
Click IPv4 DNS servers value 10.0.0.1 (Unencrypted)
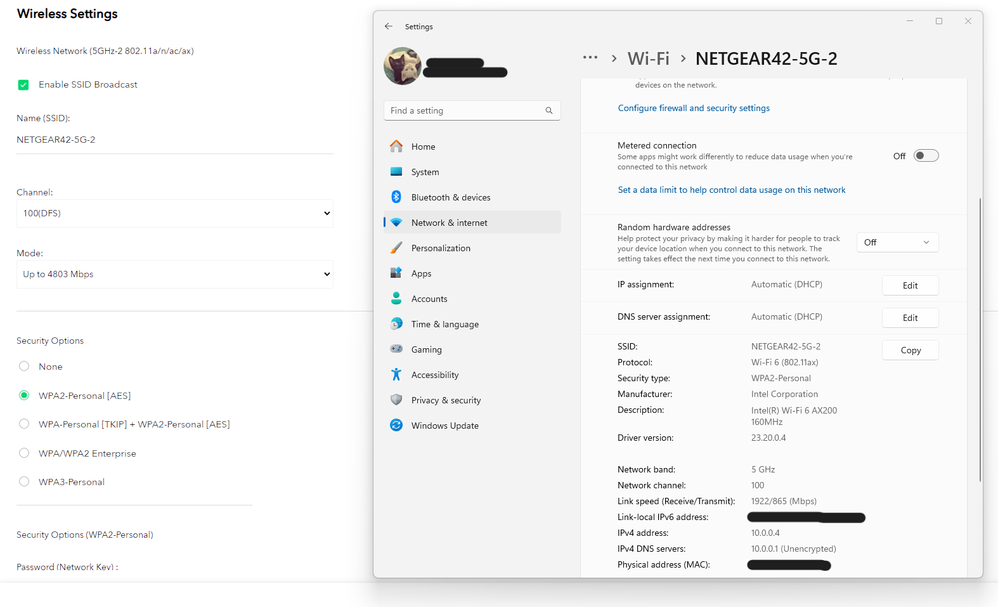coord(794,549)
